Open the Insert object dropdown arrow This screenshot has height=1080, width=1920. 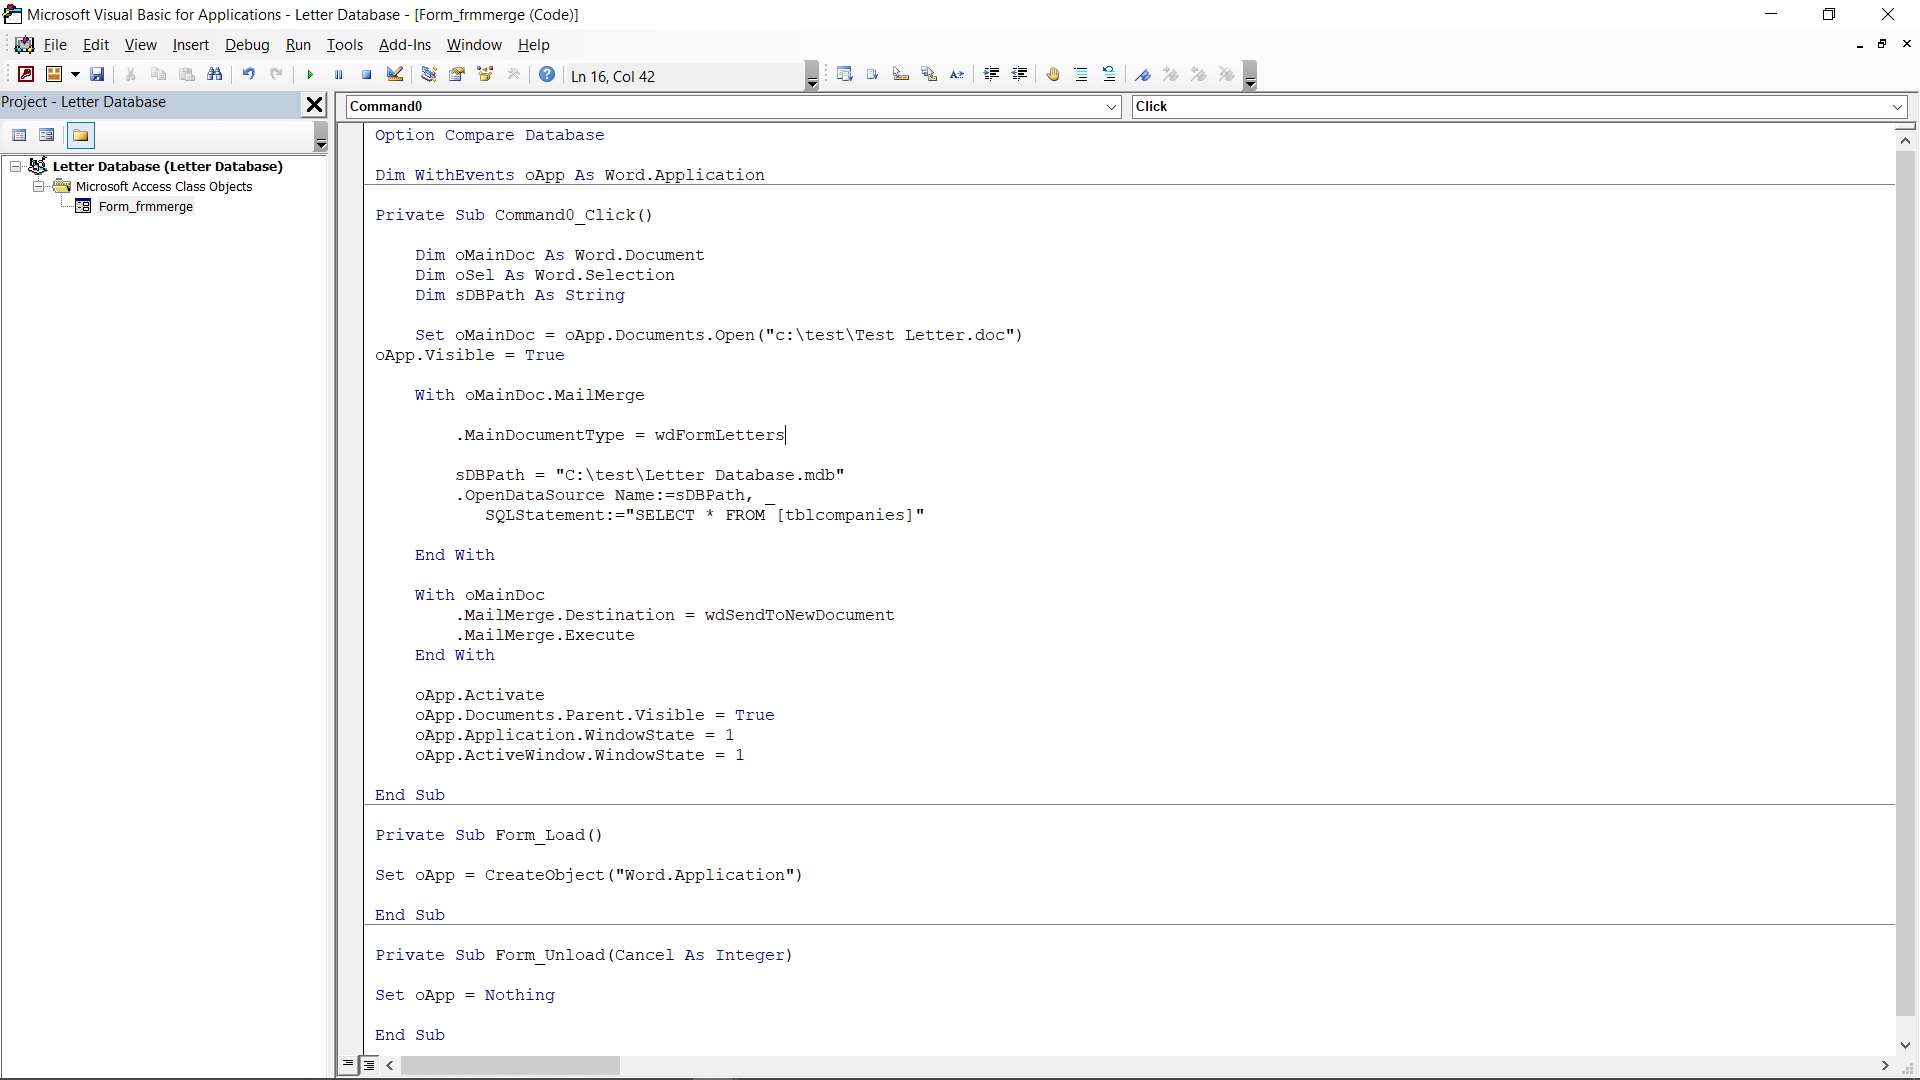pyautogui.click(x=75, y=75)
